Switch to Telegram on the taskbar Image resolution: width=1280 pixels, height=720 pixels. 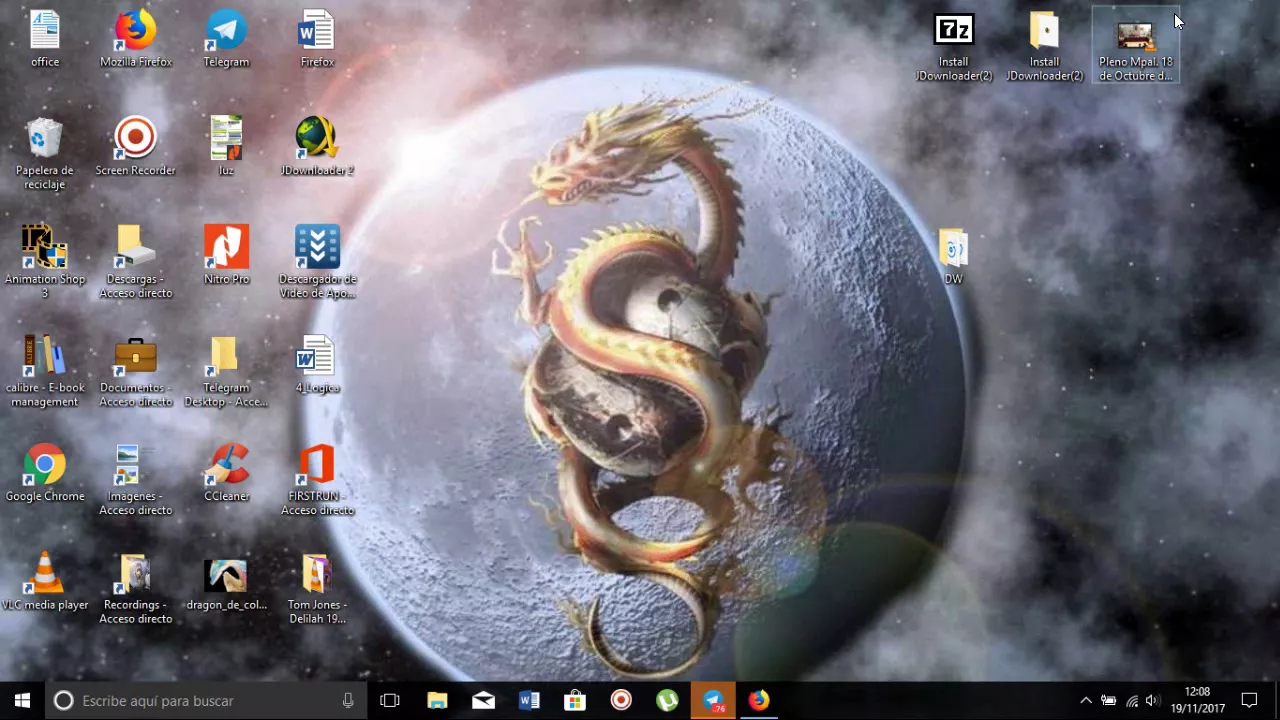[713, 701]
